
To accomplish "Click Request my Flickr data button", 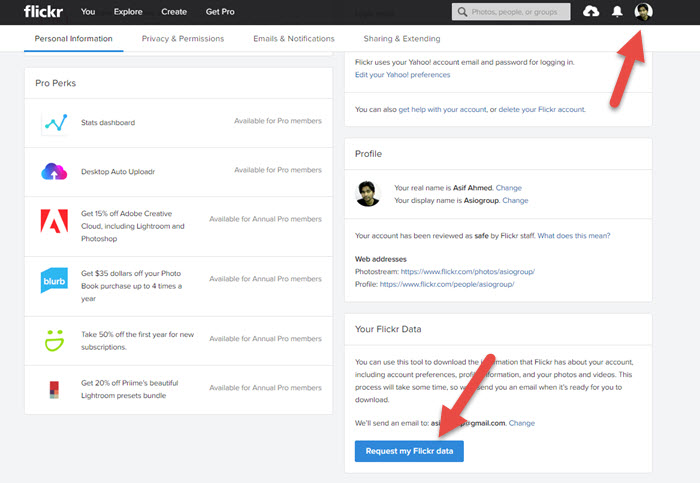I will [409, 451].
